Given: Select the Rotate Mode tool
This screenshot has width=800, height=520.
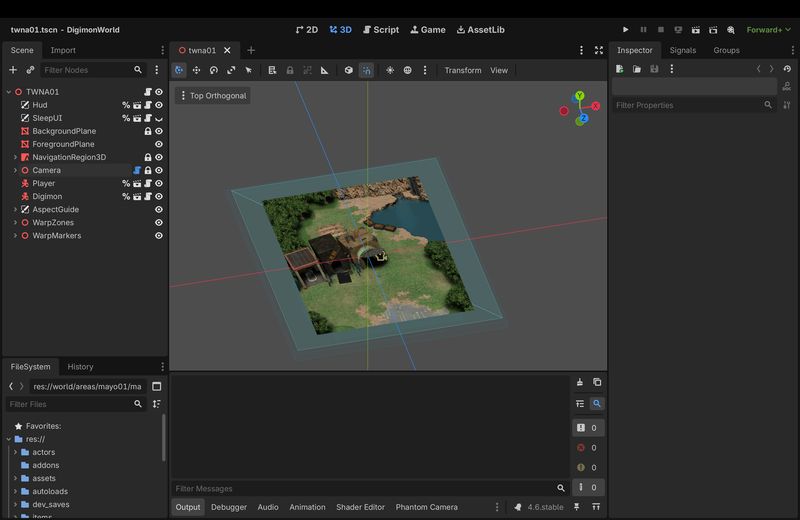Looking at the screenshot, I should point(214,70).
